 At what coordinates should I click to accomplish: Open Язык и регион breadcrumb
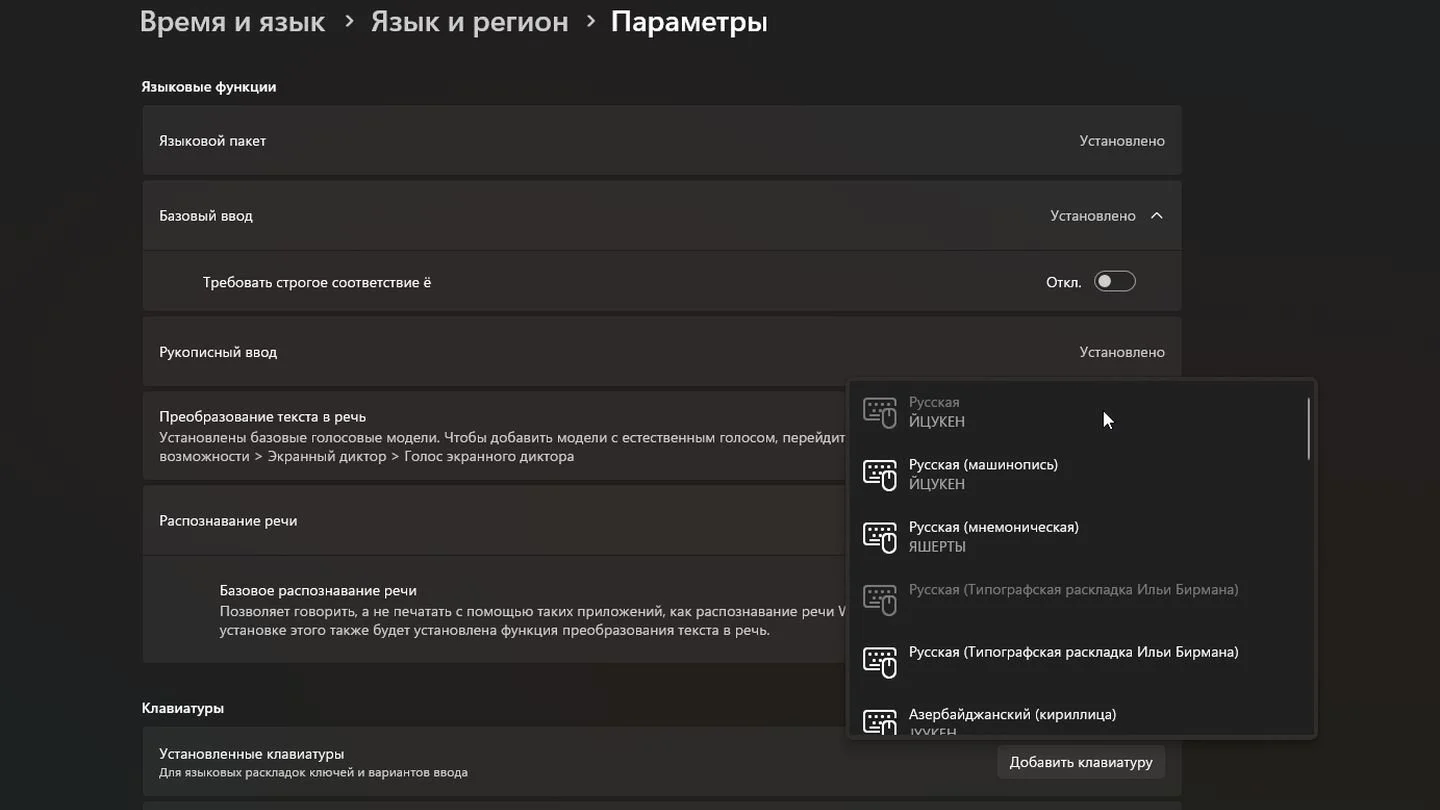click(469, 22)
